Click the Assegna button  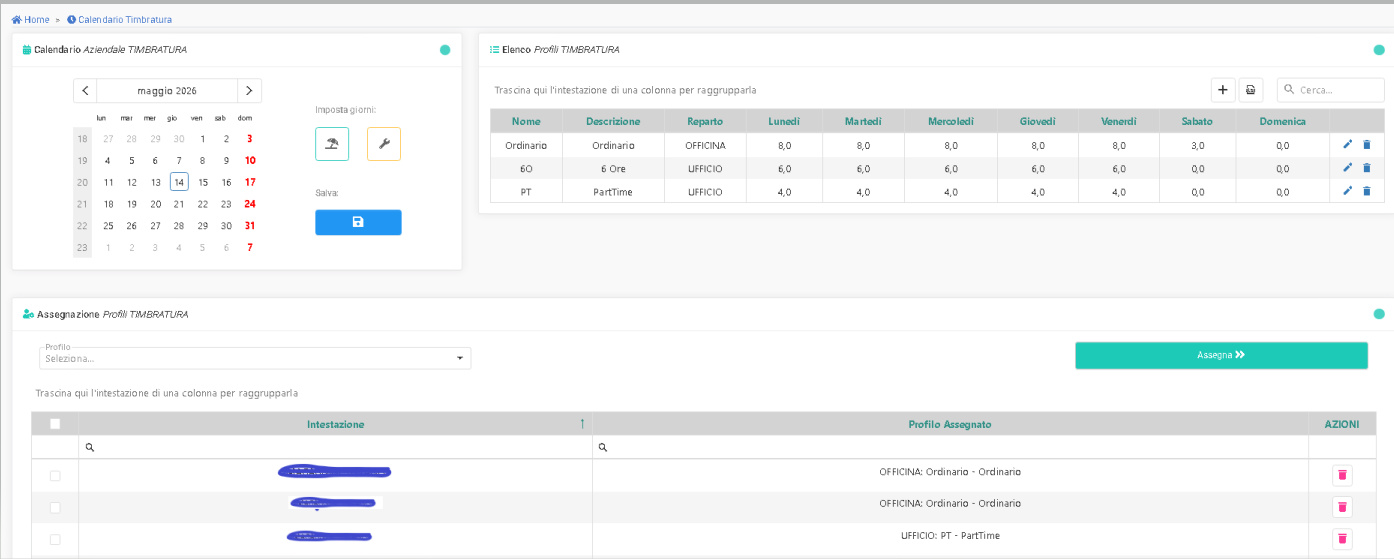pos(1221,355)
